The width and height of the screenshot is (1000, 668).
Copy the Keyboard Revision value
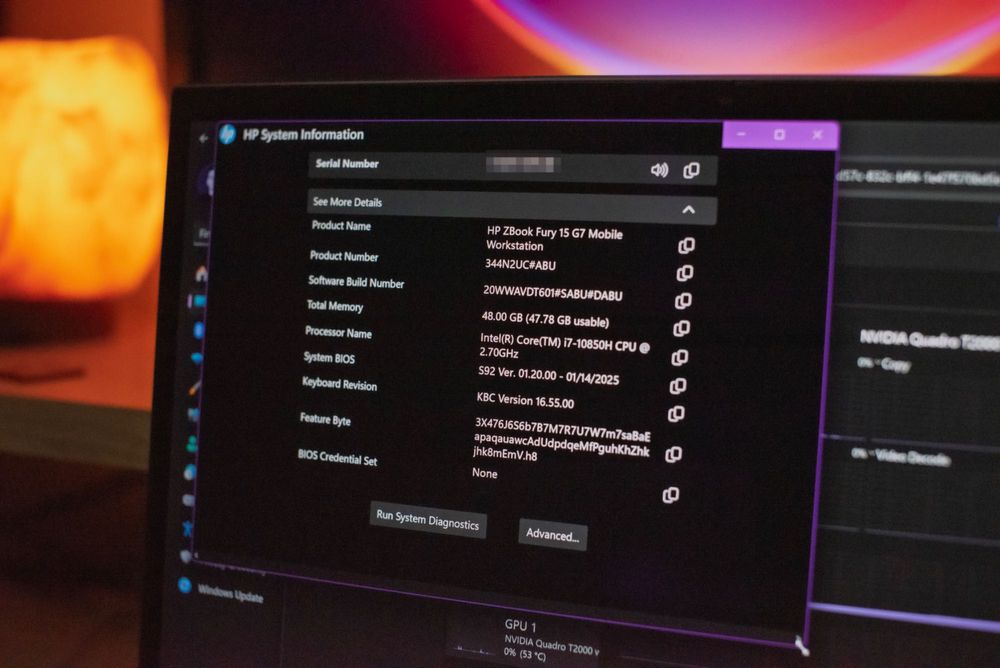pos(676,414)
